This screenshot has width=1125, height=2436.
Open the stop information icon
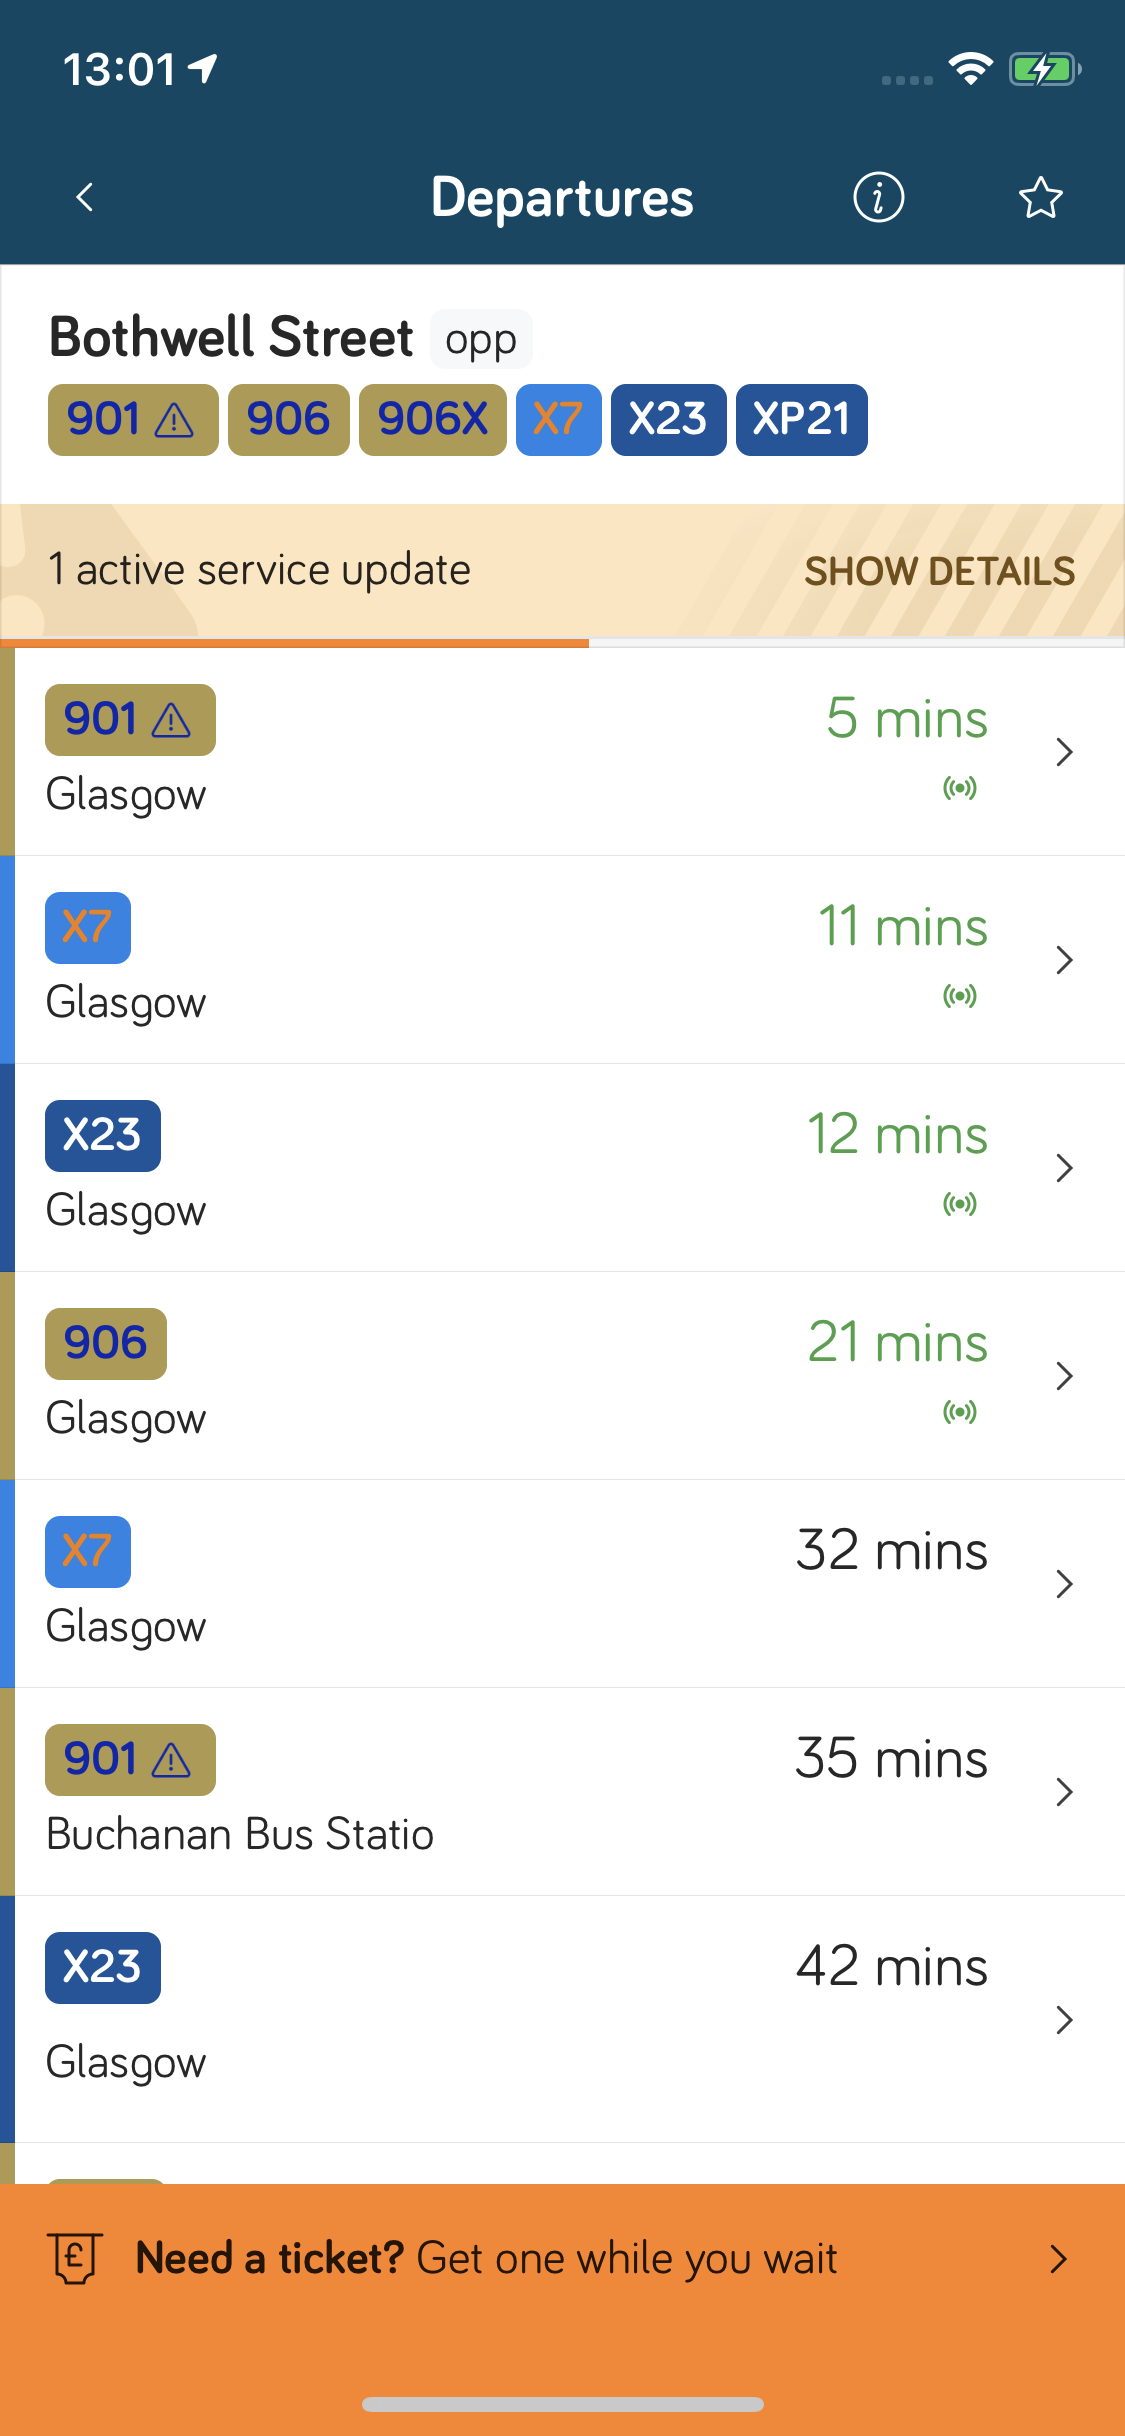tap(878, 197)
